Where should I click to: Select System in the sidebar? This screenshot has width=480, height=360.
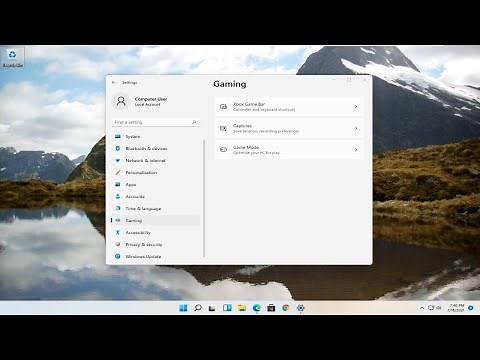point(156,137)
